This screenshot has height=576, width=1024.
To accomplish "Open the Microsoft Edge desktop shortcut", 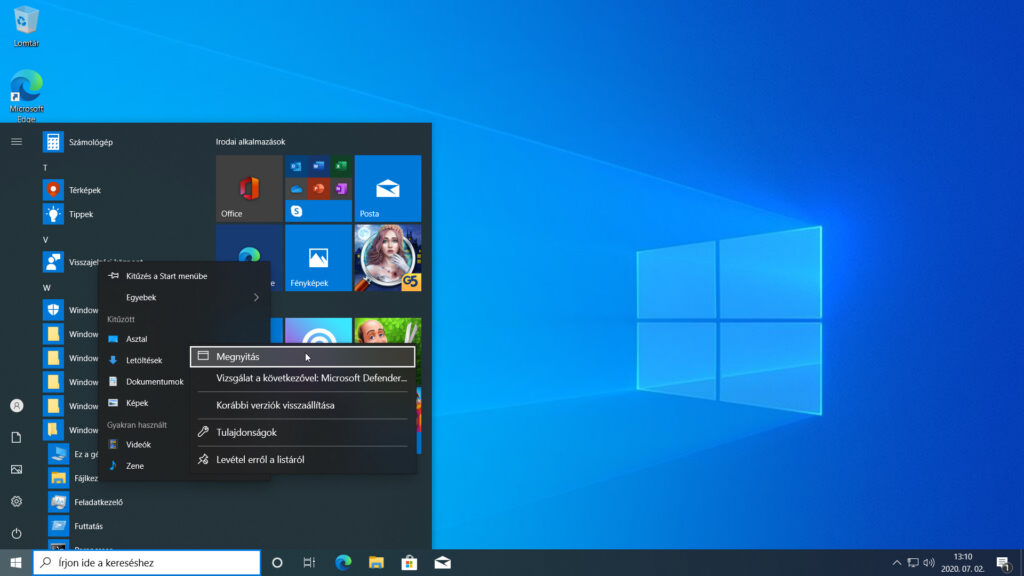I will coord(27,96).
